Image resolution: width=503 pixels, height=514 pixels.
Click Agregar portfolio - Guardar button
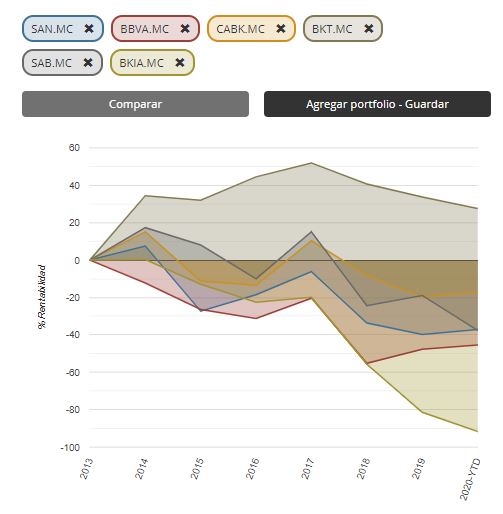(377, 104)
